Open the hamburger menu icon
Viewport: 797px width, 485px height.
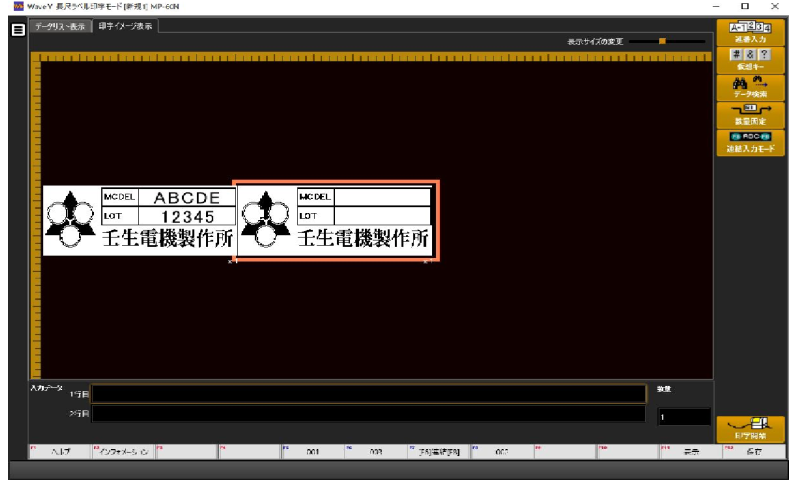tap(18, 30)
